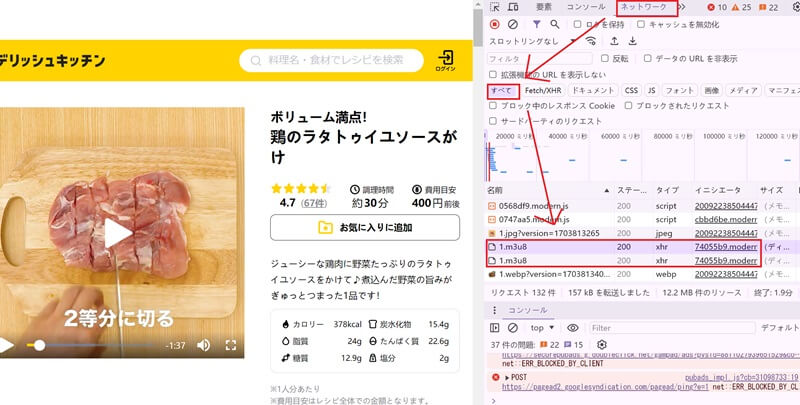Enable the ログを保持 checkbox
Screen dimensions: 800x405
[x=577, y=24]
